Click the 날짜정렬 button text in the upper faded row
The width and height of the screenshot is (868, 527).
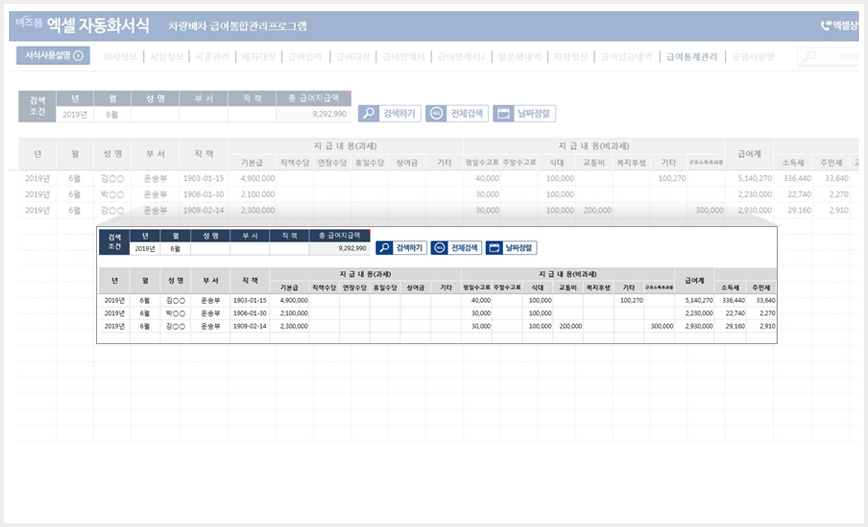tap(534, 113)
